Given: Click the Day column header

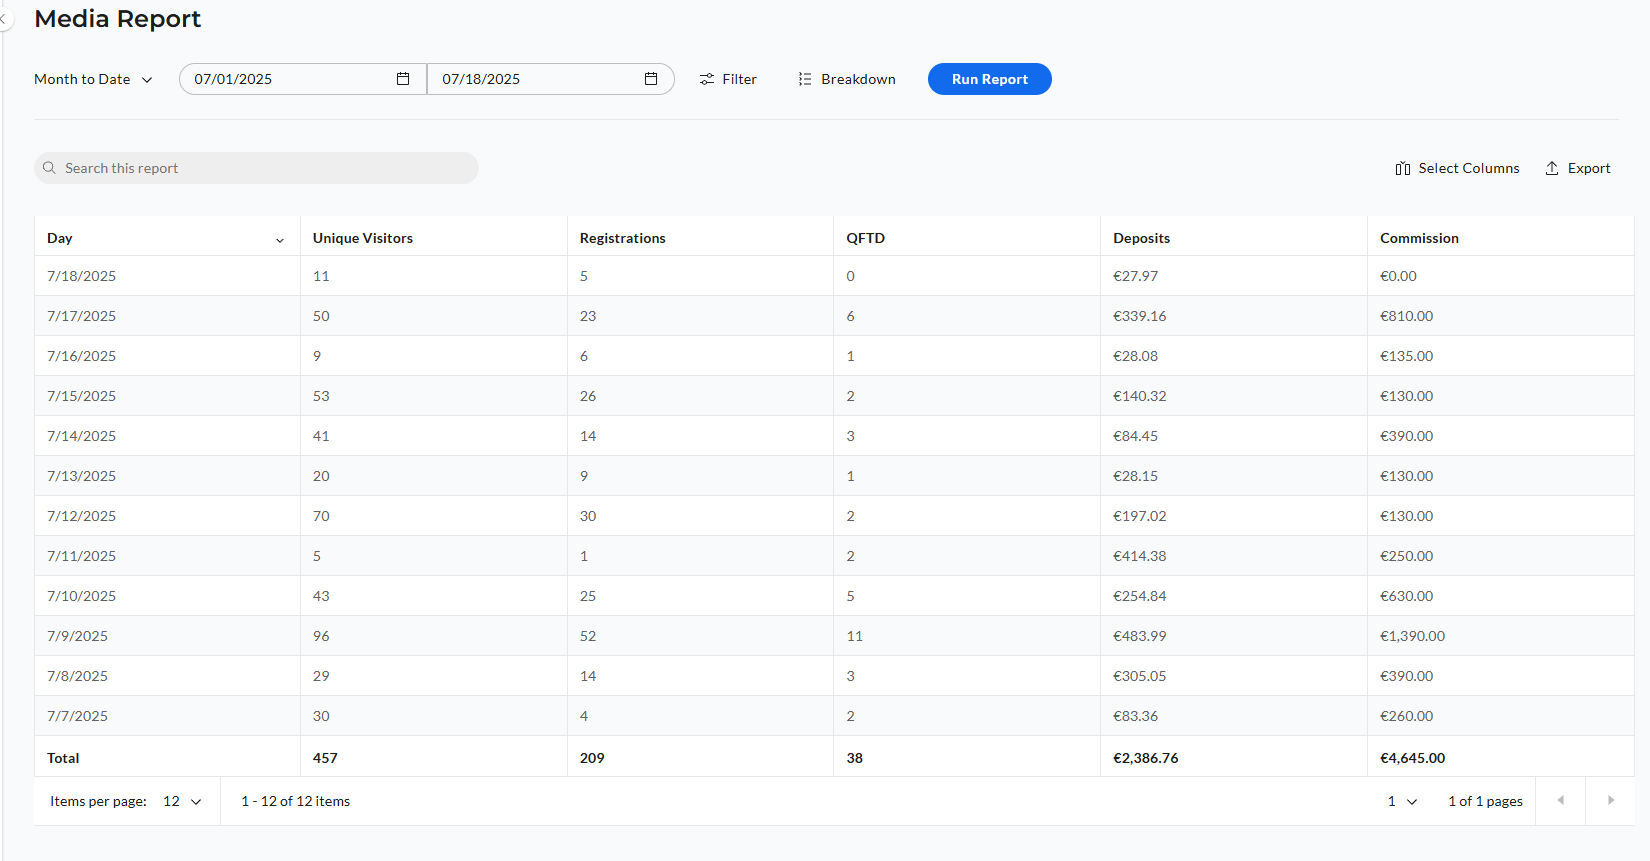Looking at the screenshot, I should point(60,238).
